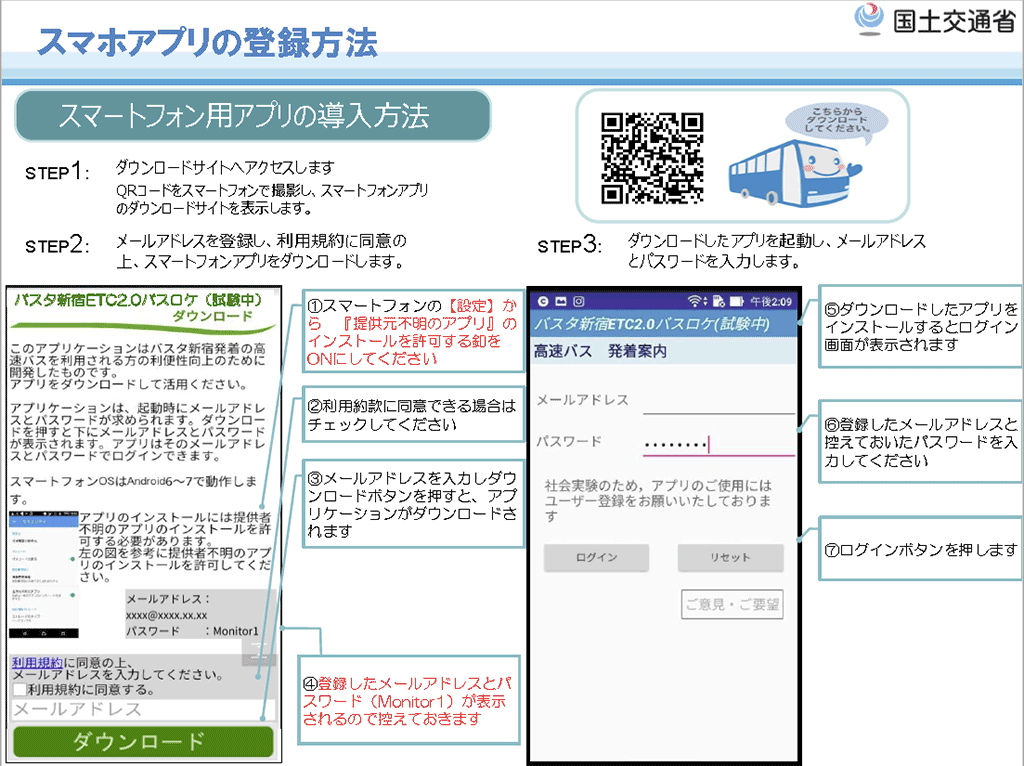
Task: Click the 国土交通省 ministry name
Action: [954, 21]
